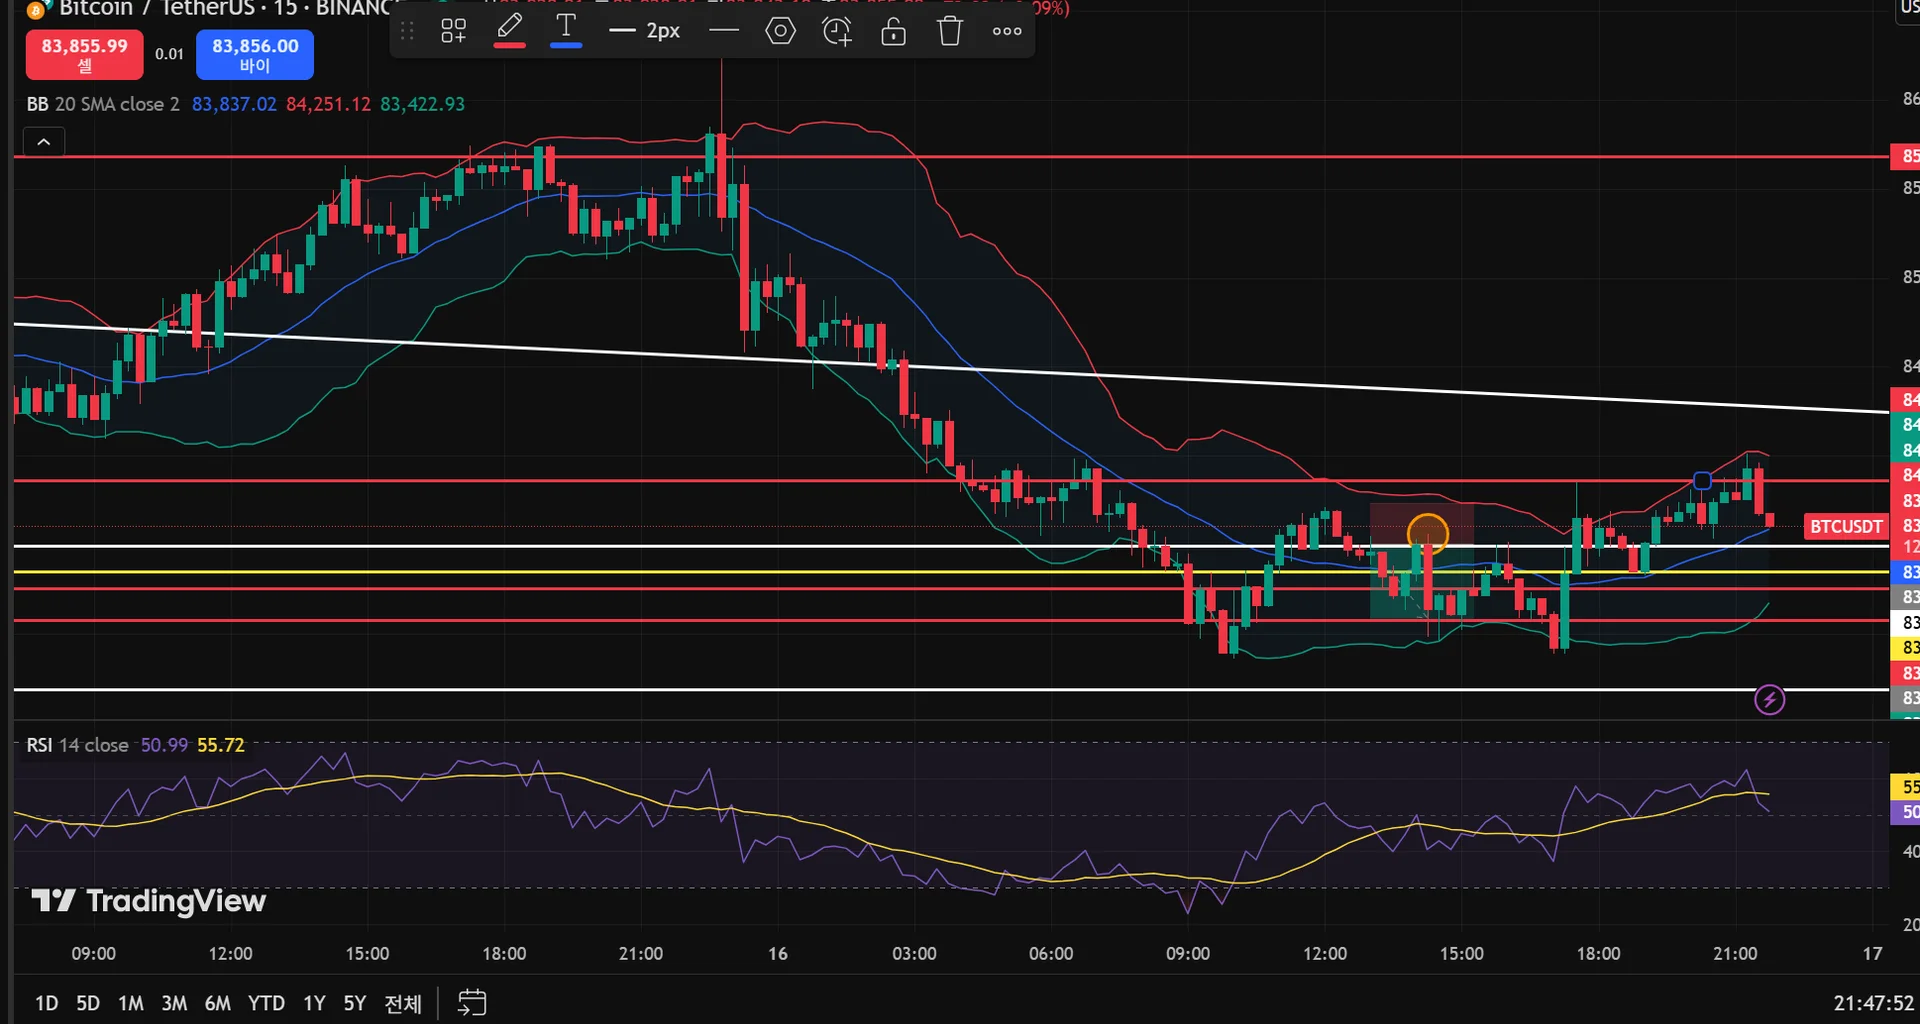Image resolution: width=1920 pixels, height=1024 pixels.
Task: Toggle the drawing lock icon
Action: (x=893, y=31)
